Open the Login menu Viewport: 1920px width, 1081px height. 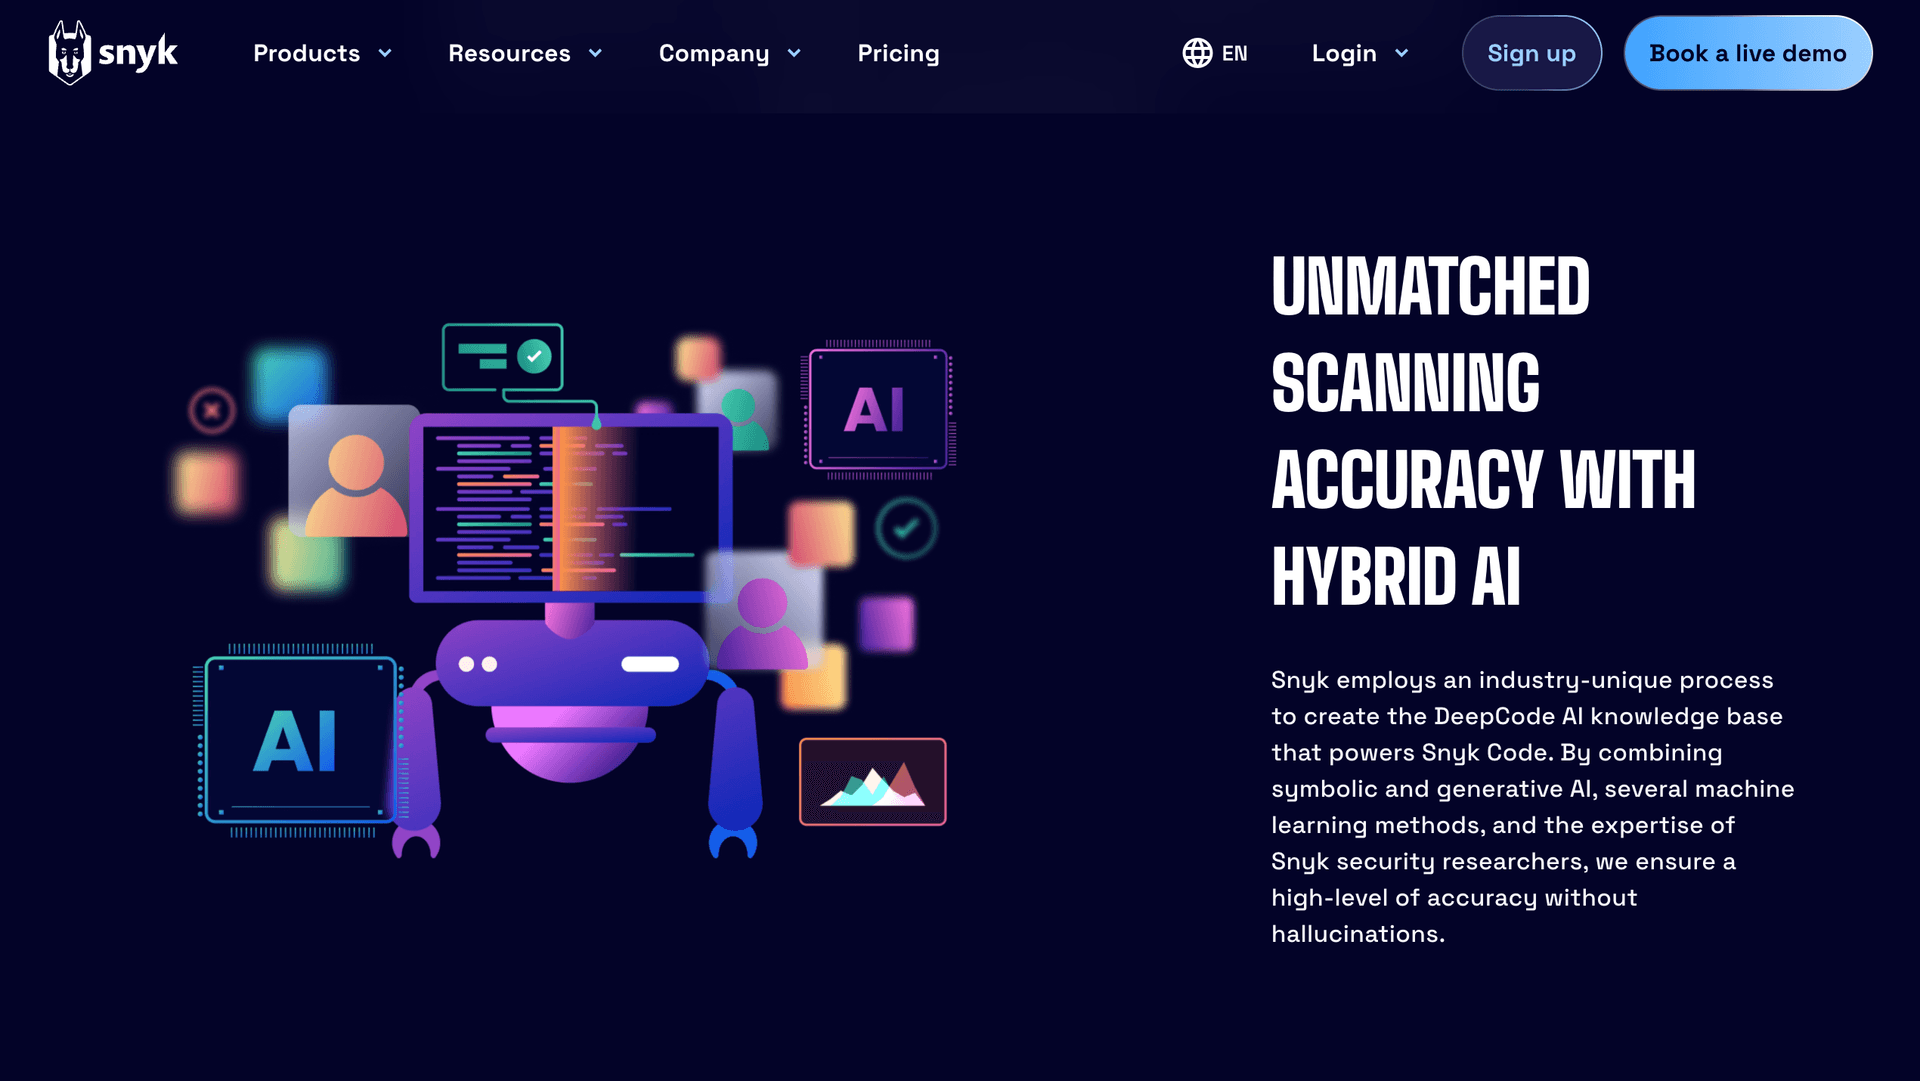(x=1344, y=53)
